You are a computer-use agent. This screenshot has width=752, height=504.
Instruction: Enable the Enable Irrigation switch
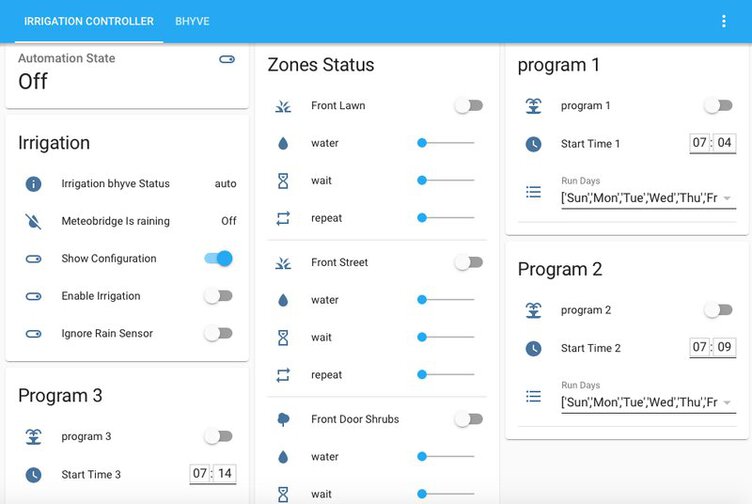click(x=218, y=296)
